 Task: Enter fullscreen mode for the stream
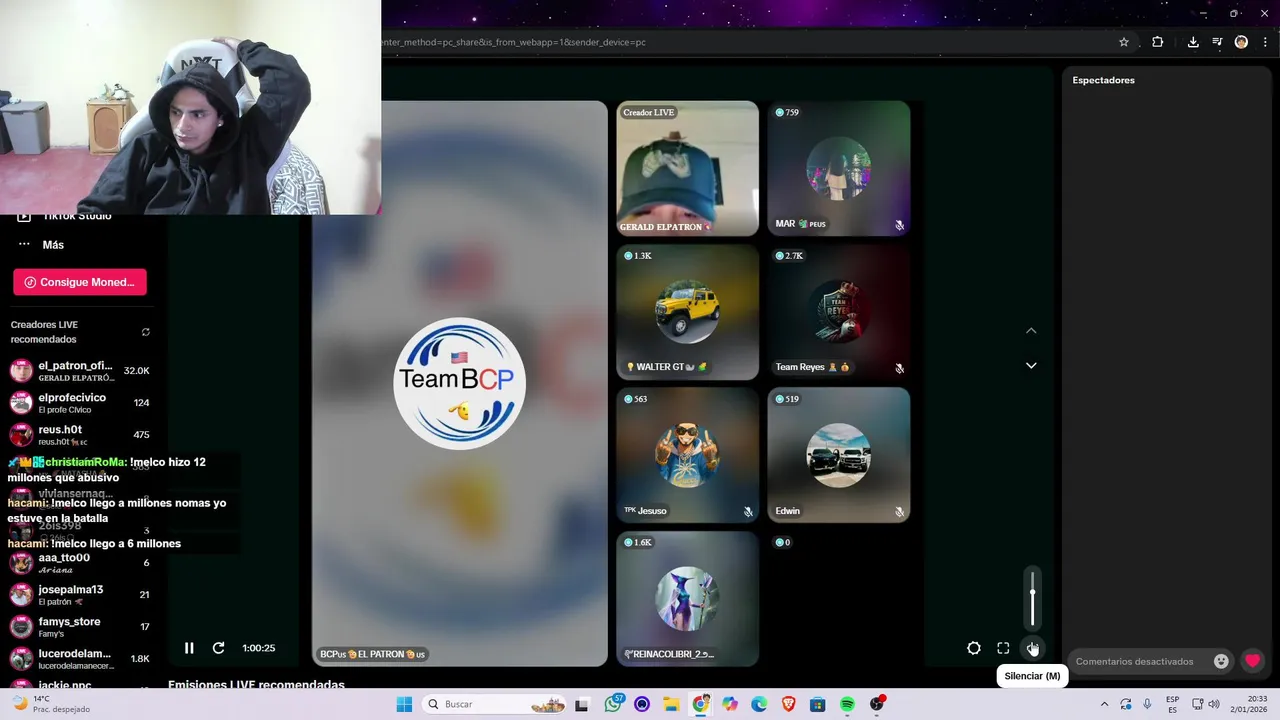click(1003, 648)
